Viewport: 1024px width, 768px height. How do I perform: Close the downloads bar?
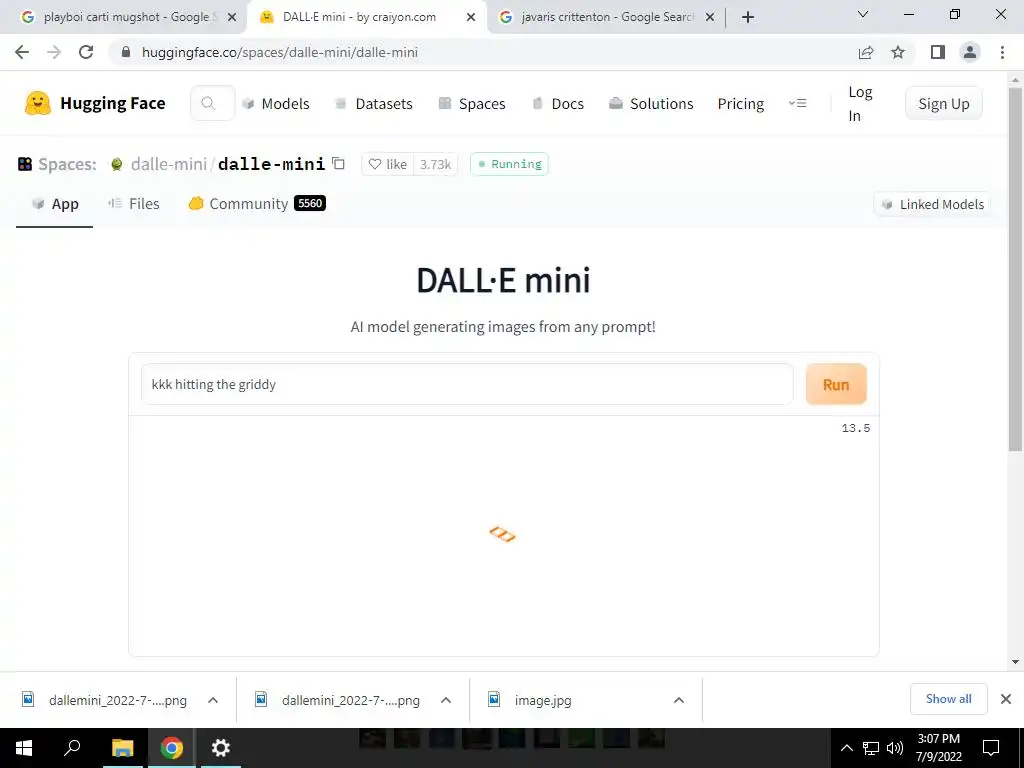pyautogui.click(x=1006, y=699)
